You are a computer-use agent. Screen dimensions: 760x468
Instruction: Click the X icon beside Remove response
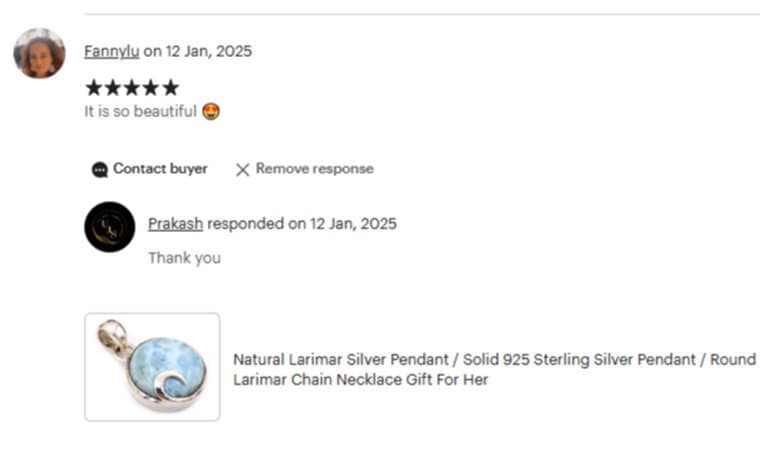pos(242,170)
